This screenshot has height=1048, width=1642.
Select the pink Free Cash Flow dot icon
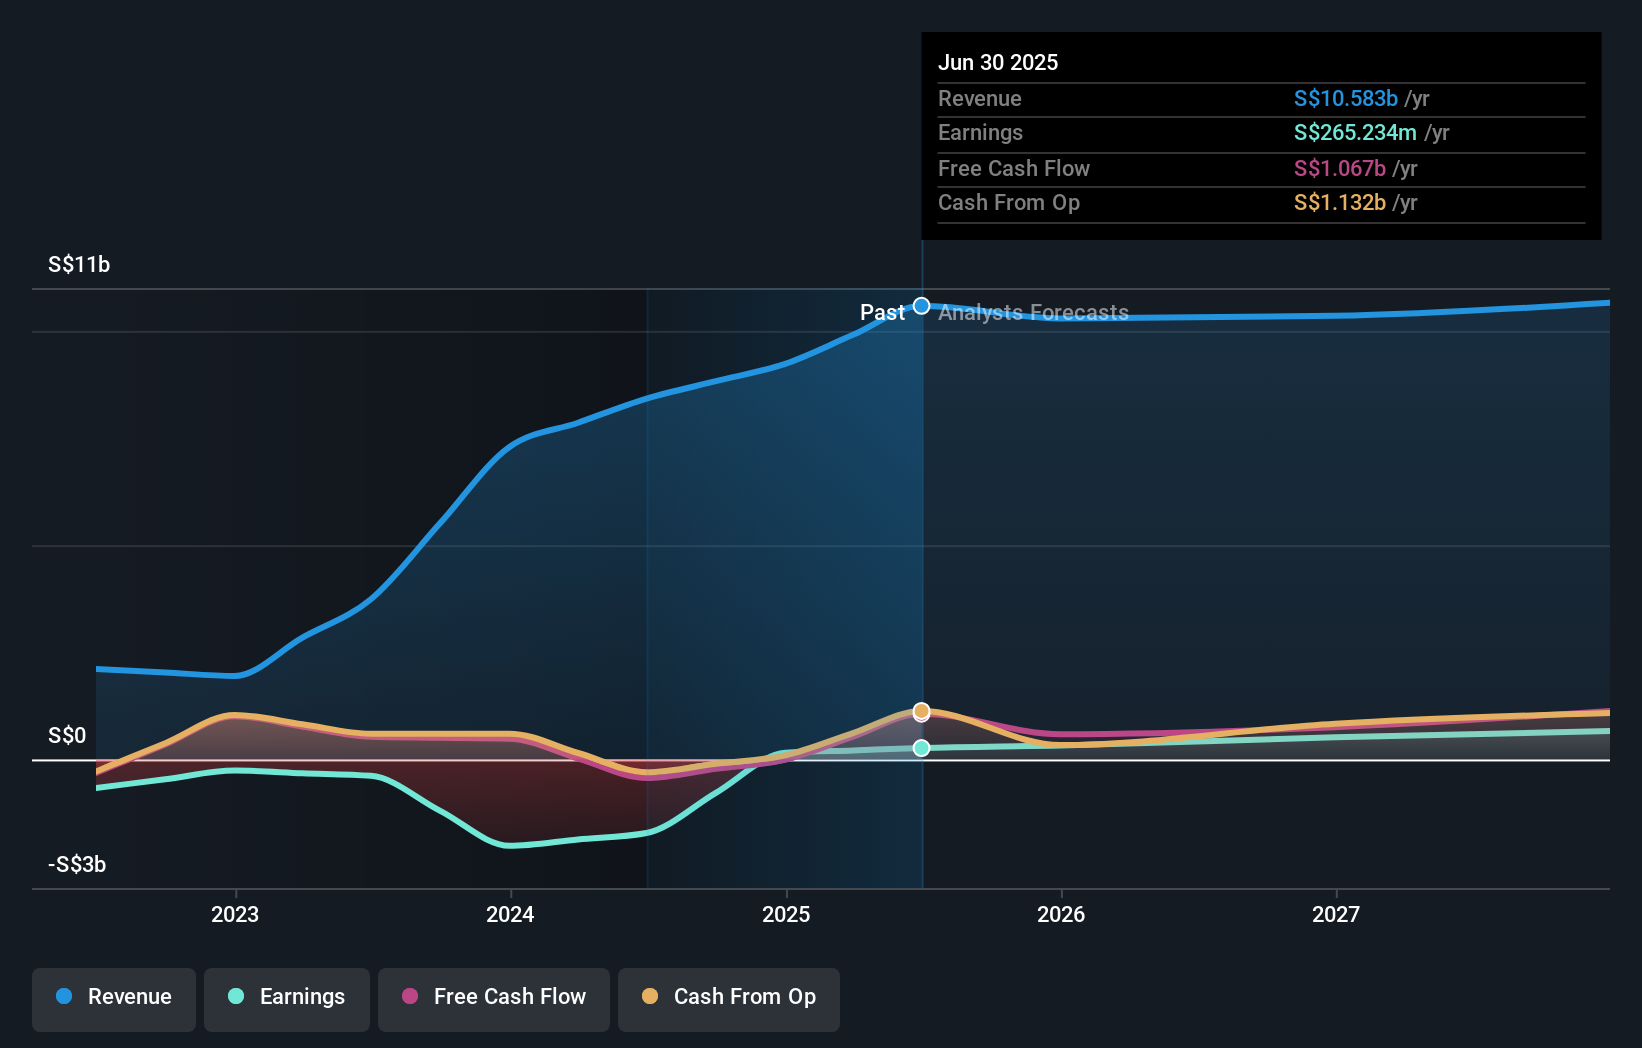pyautogui.click(x=410, y=998)
